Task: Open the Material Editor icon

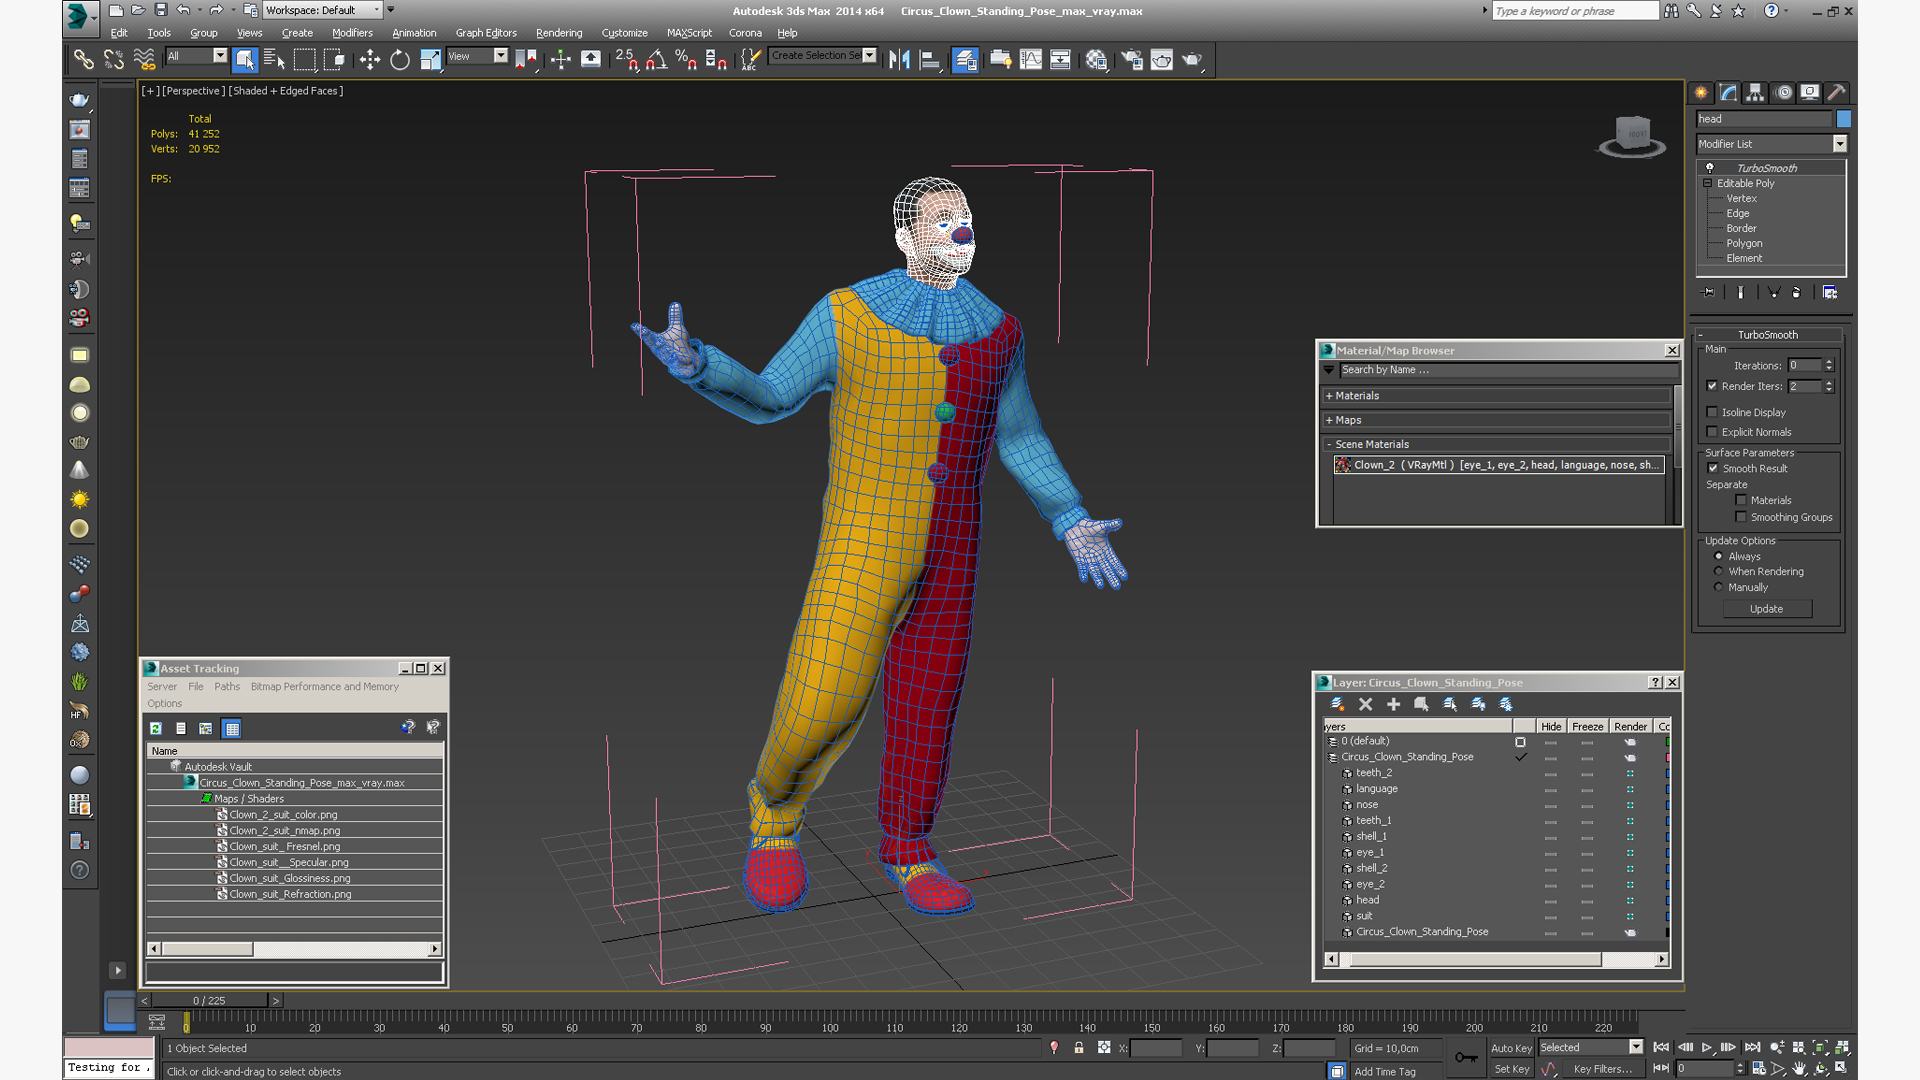Action: 1097,60
